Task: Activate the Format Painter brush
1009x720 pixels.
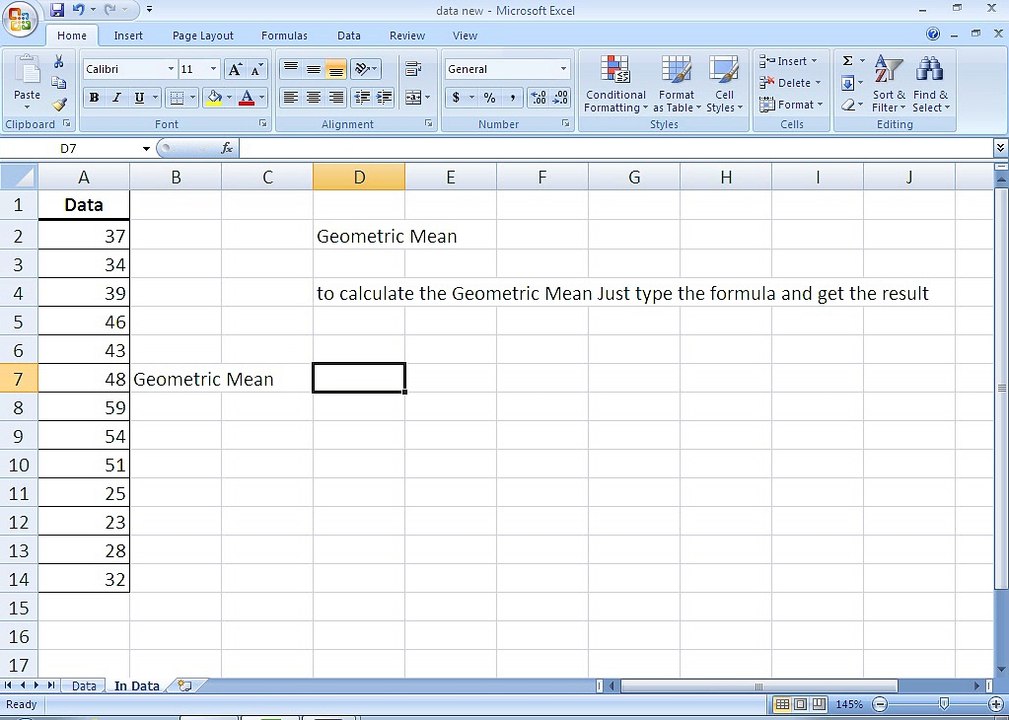Action: coord(59,104)
